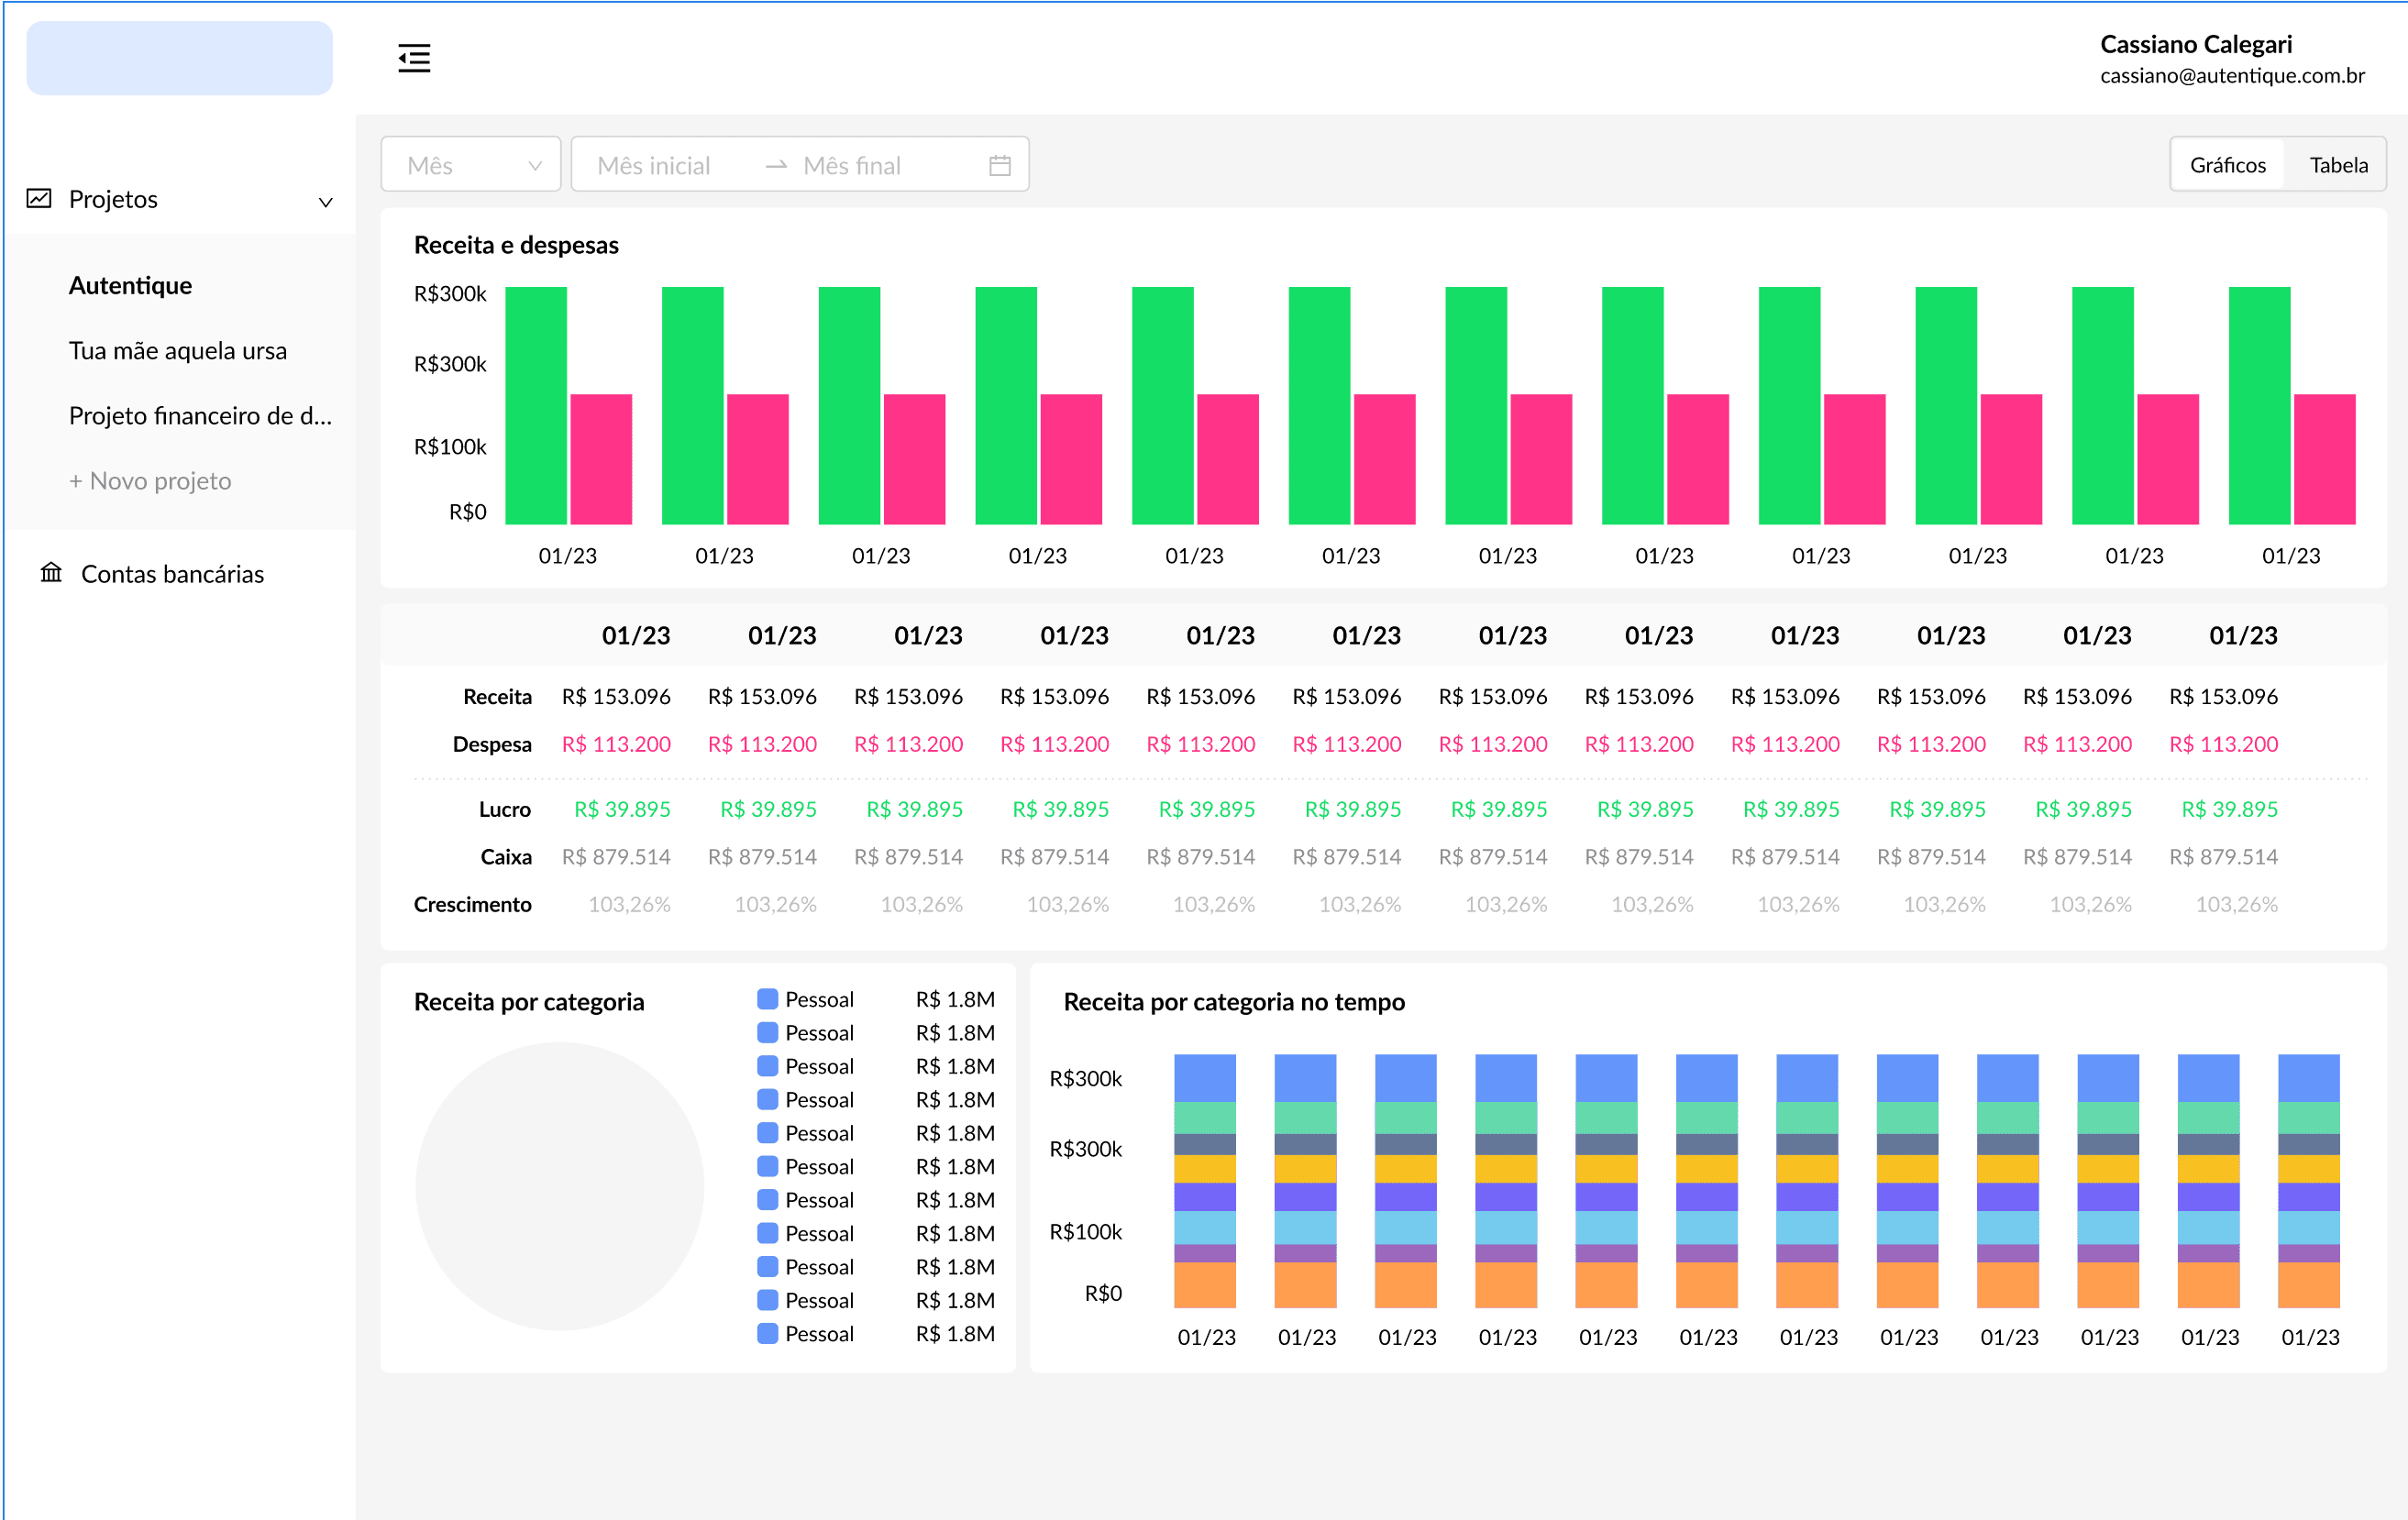2408x1520 pixels.
Task: Open the Projeto financeiro de d... project
Action: [x=200, y=415]
